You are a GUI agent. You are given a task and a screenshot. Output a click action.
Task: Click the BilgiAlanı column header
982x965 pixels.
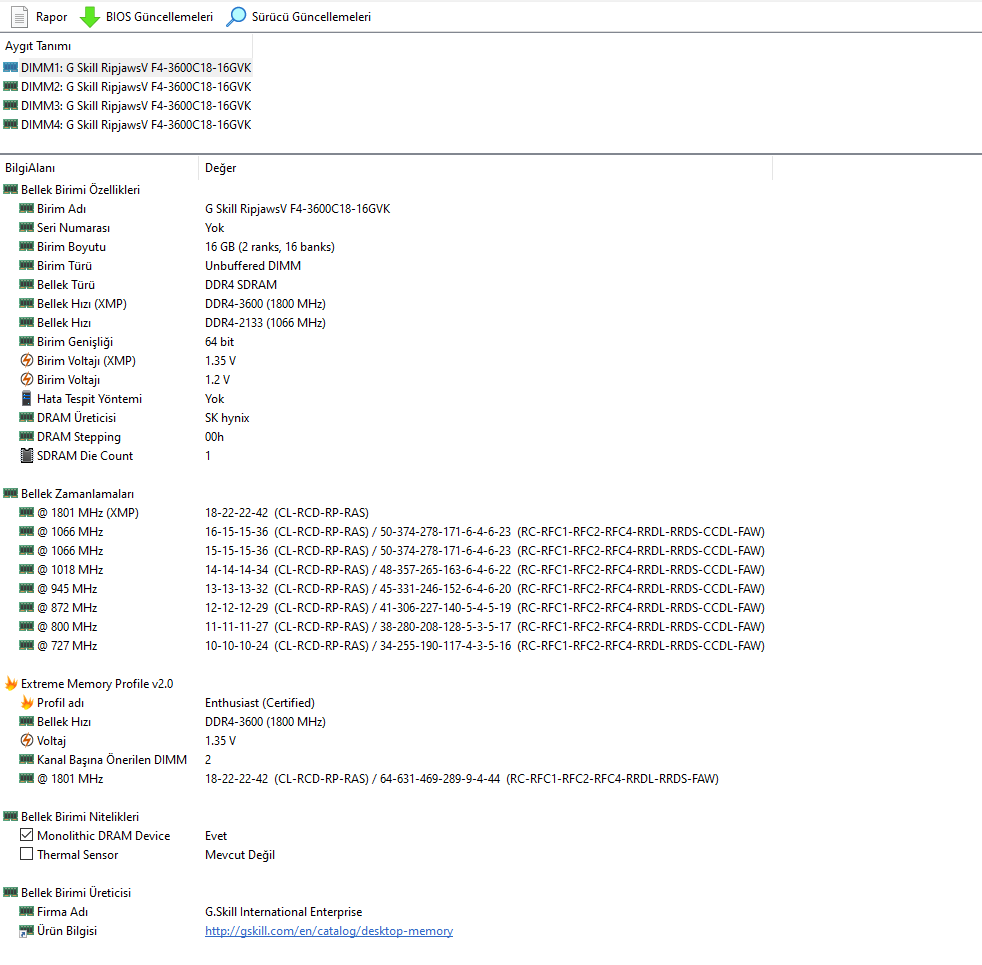click(x=99, y=168)
